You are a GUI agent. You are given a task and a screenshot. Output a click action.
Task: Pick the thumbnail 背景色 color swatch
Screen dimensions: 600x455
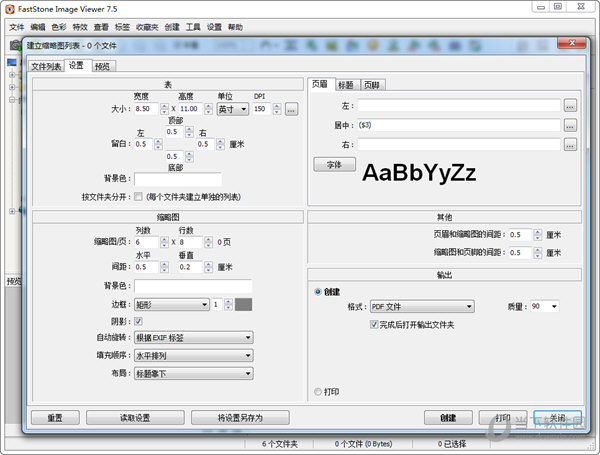point(193,286)
